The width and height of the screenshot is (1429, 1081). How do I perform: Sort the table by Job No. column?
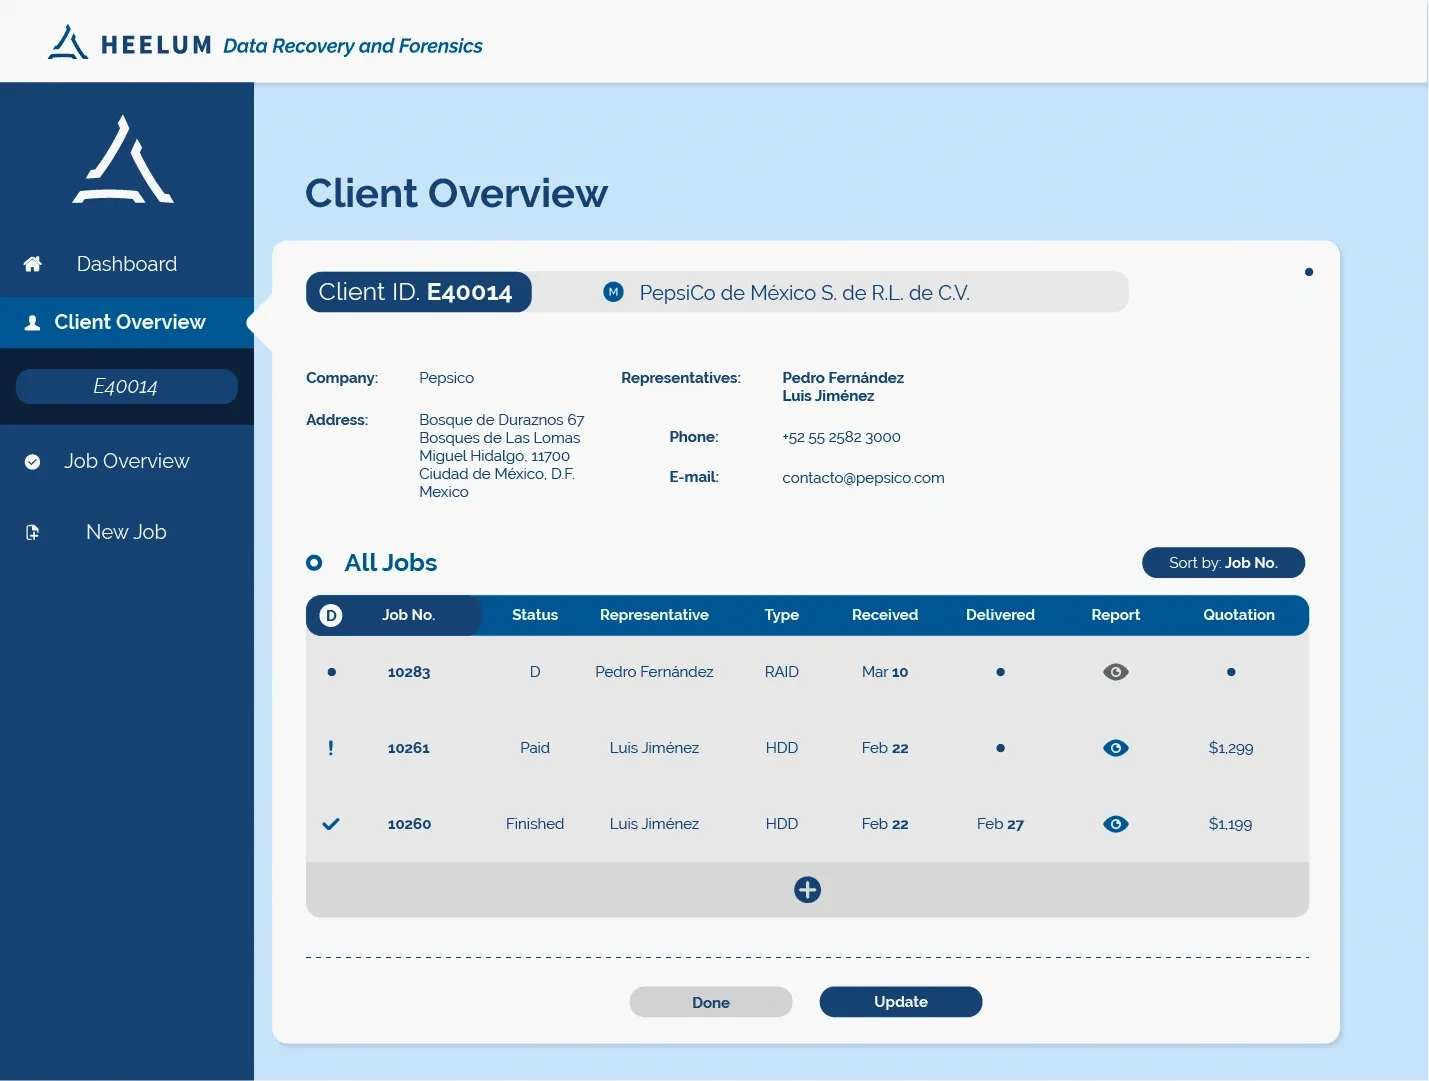click(408, 615)
